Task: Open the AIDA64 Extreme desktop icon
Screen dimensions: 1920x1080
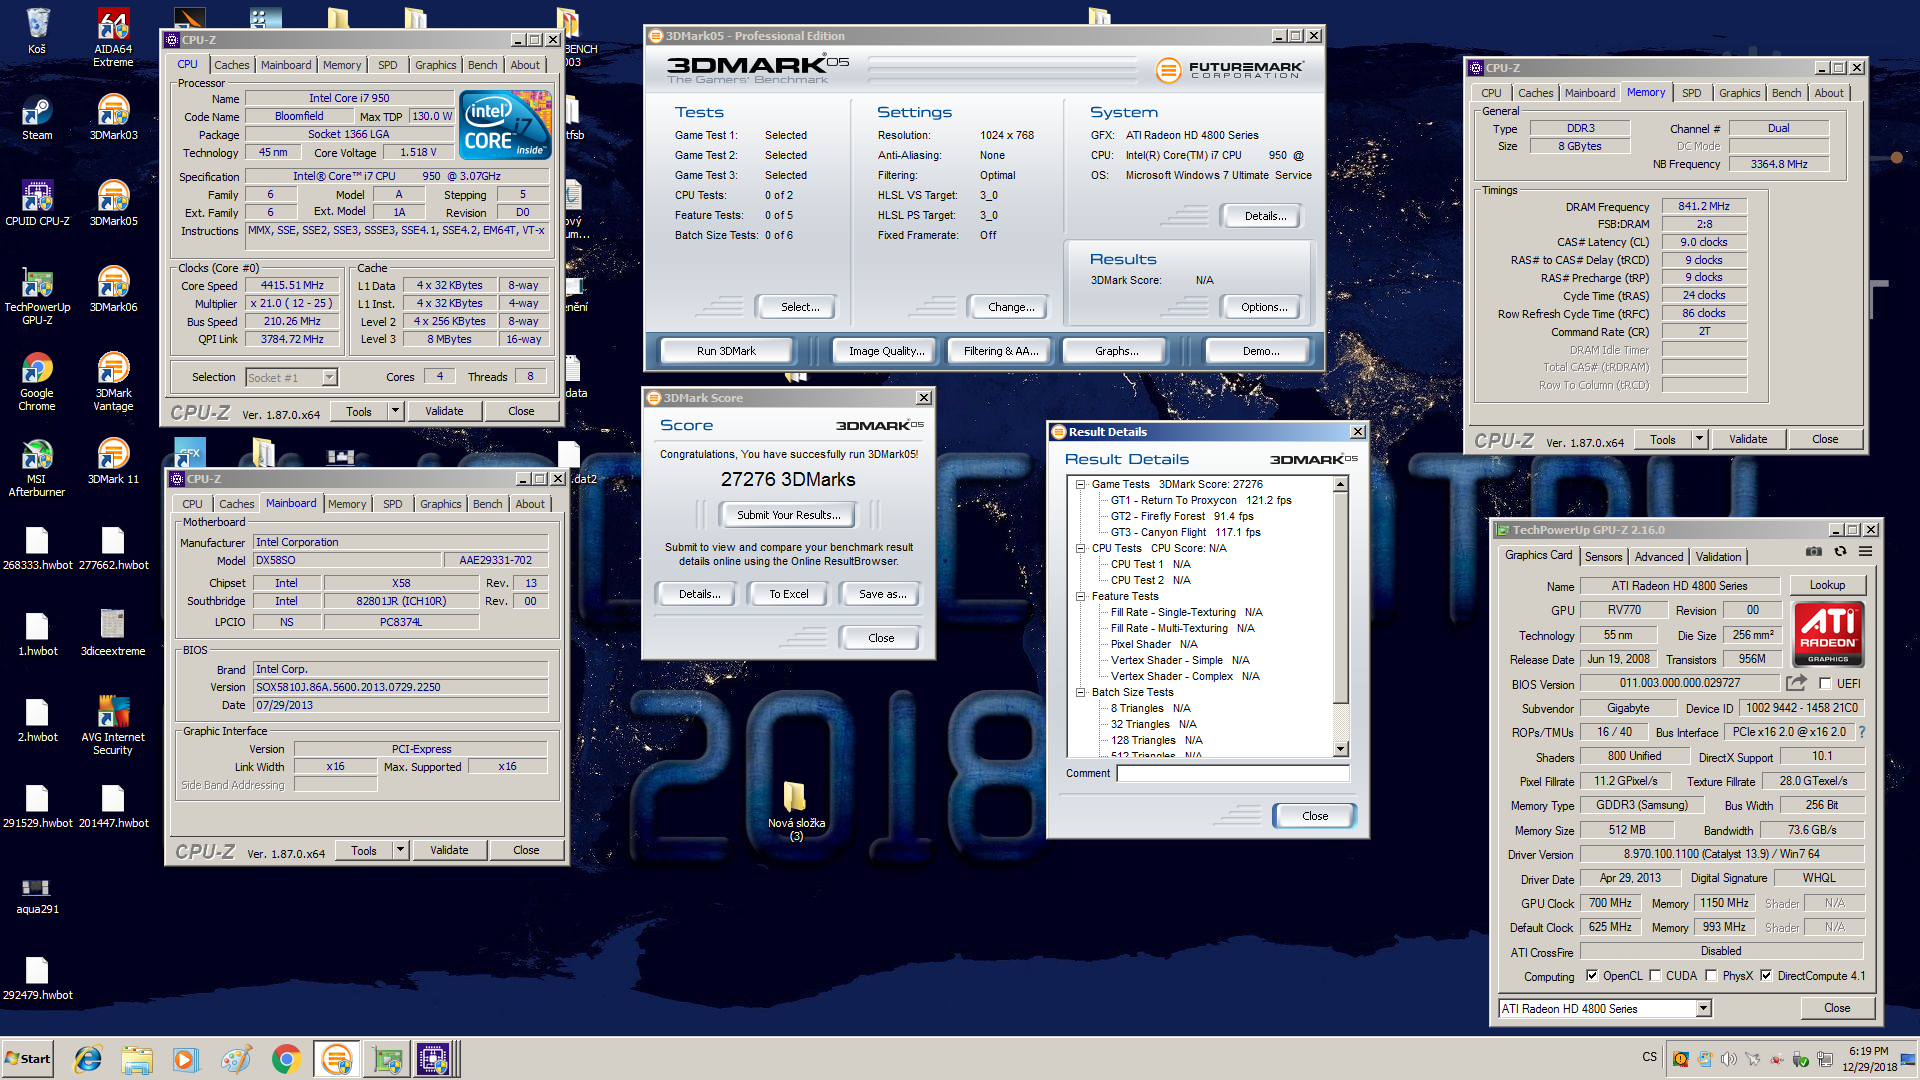Action: (113, 38)
